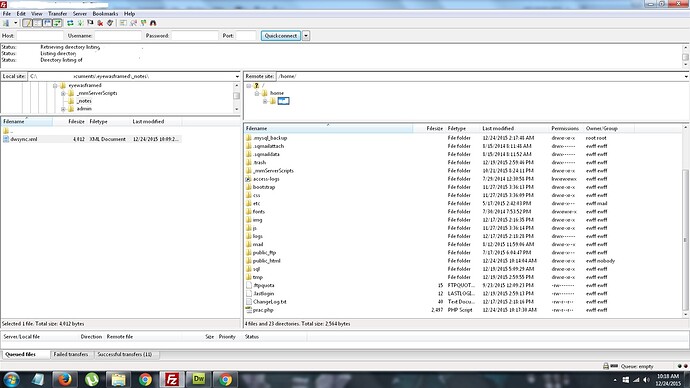Viewport: 690px width, 388px height.
Task: Switch to the Failed transfers tab
Action: pos(71,354)
